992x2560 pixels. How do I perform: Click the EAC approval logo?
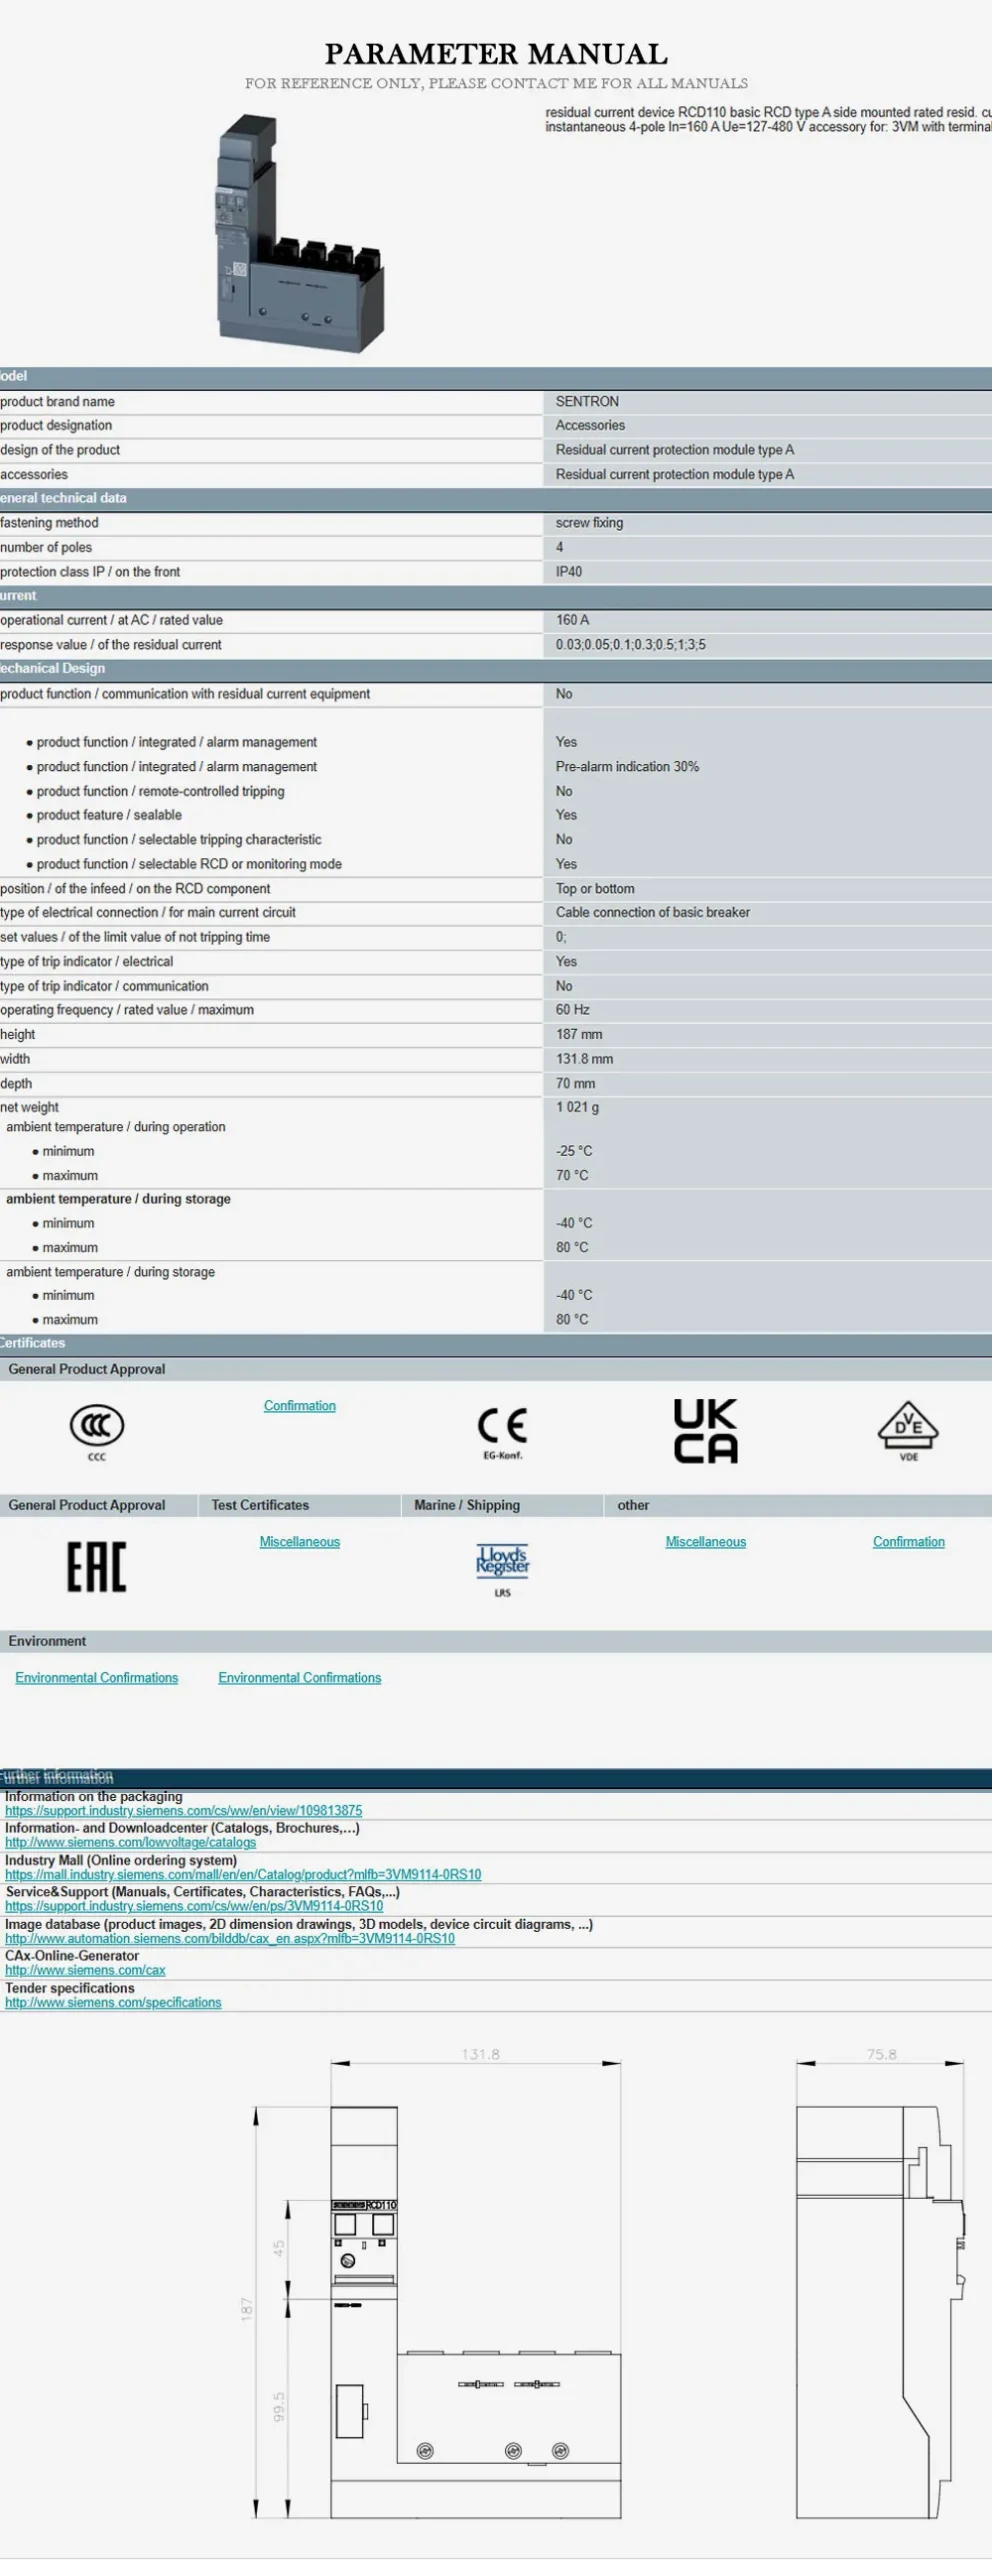pyautogui.click(x=97, y=1567)
